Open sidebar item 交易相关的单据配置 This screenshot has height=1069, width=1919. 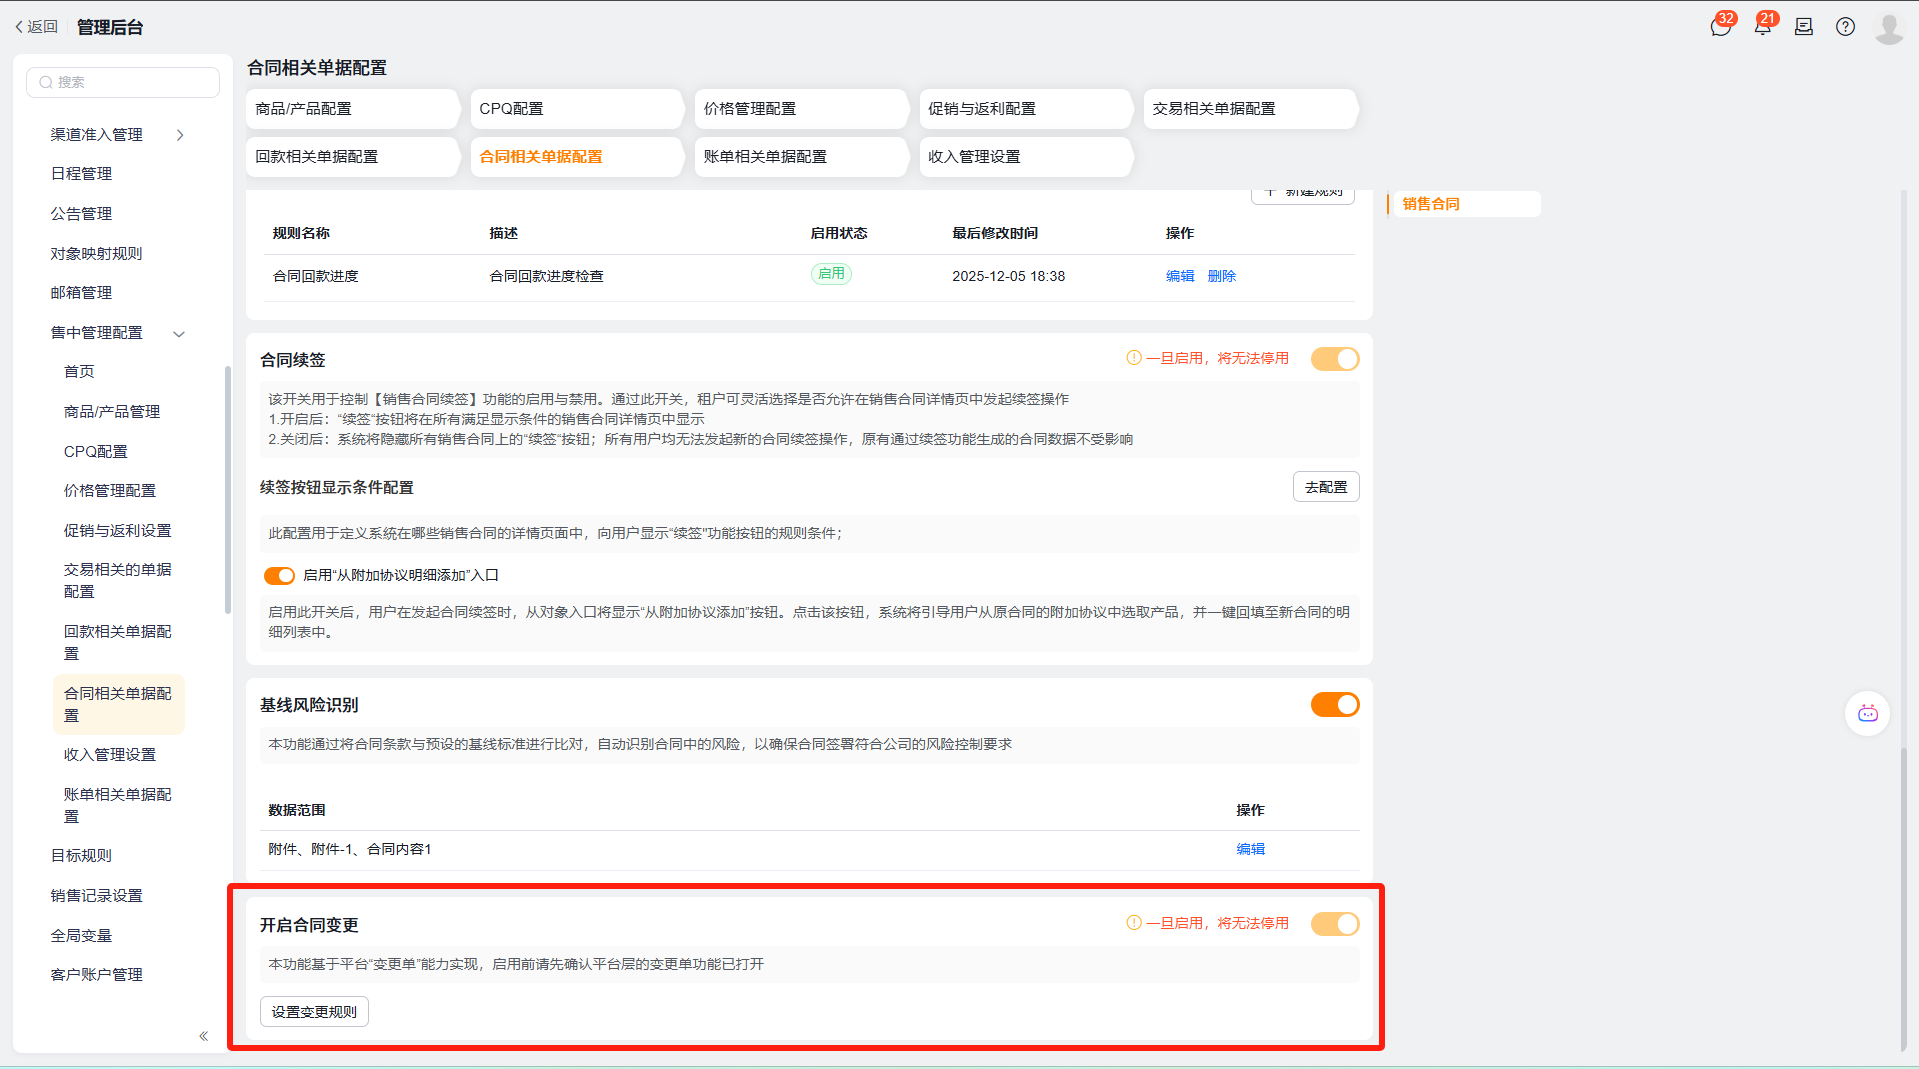118,581
